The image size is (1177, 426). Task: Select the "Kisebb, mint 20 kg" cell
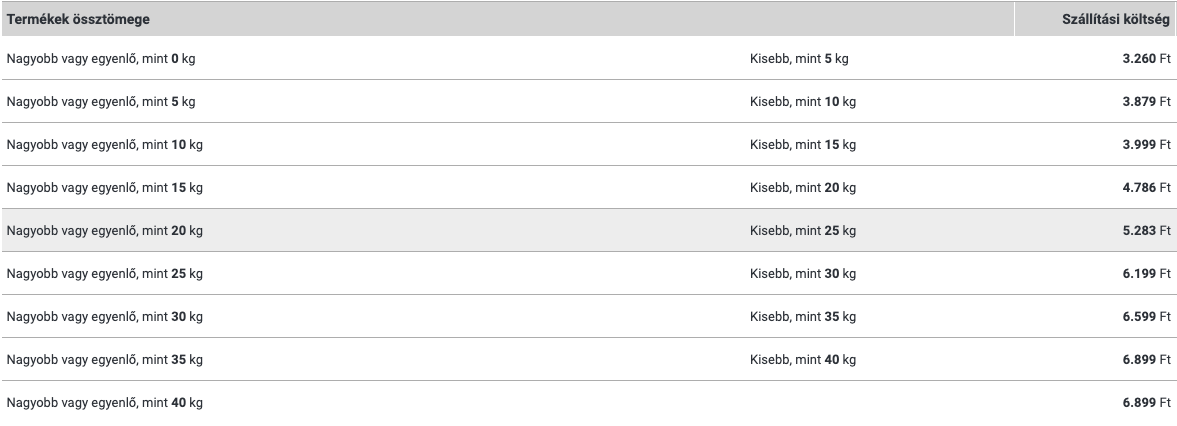803,188
